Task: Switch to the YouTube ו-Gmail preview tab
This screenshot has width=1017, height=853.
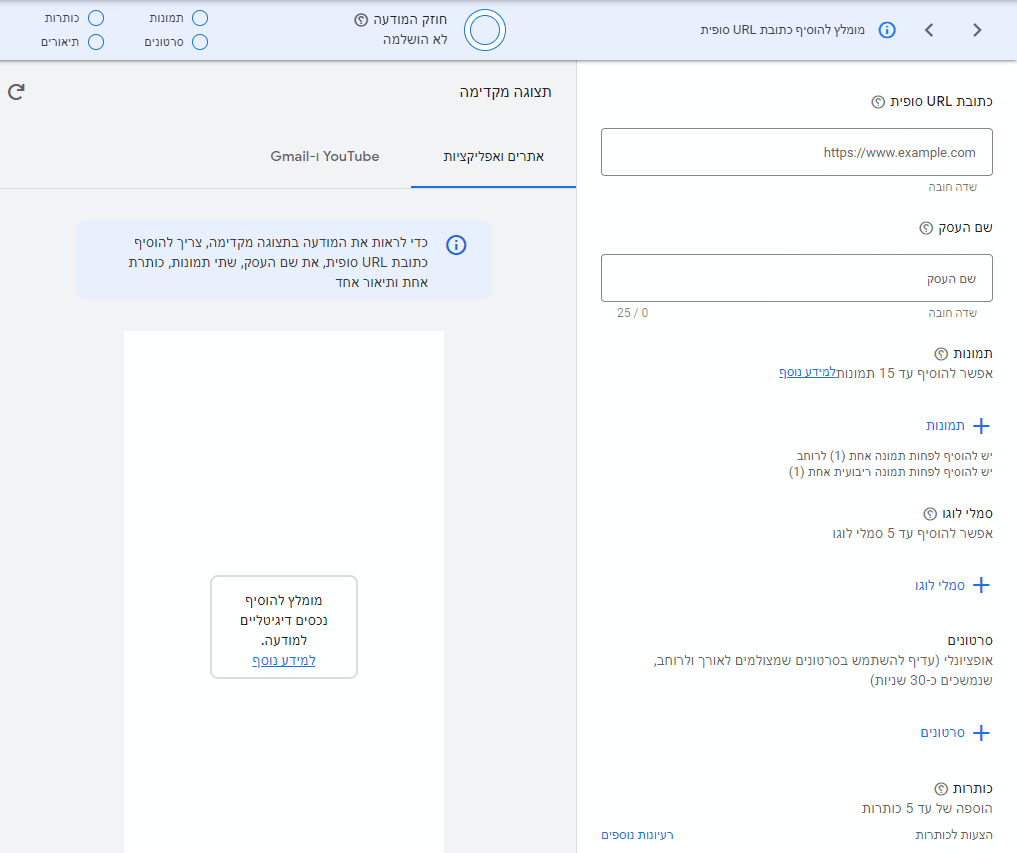Action: pyautogui.click(x=325, y=156)
